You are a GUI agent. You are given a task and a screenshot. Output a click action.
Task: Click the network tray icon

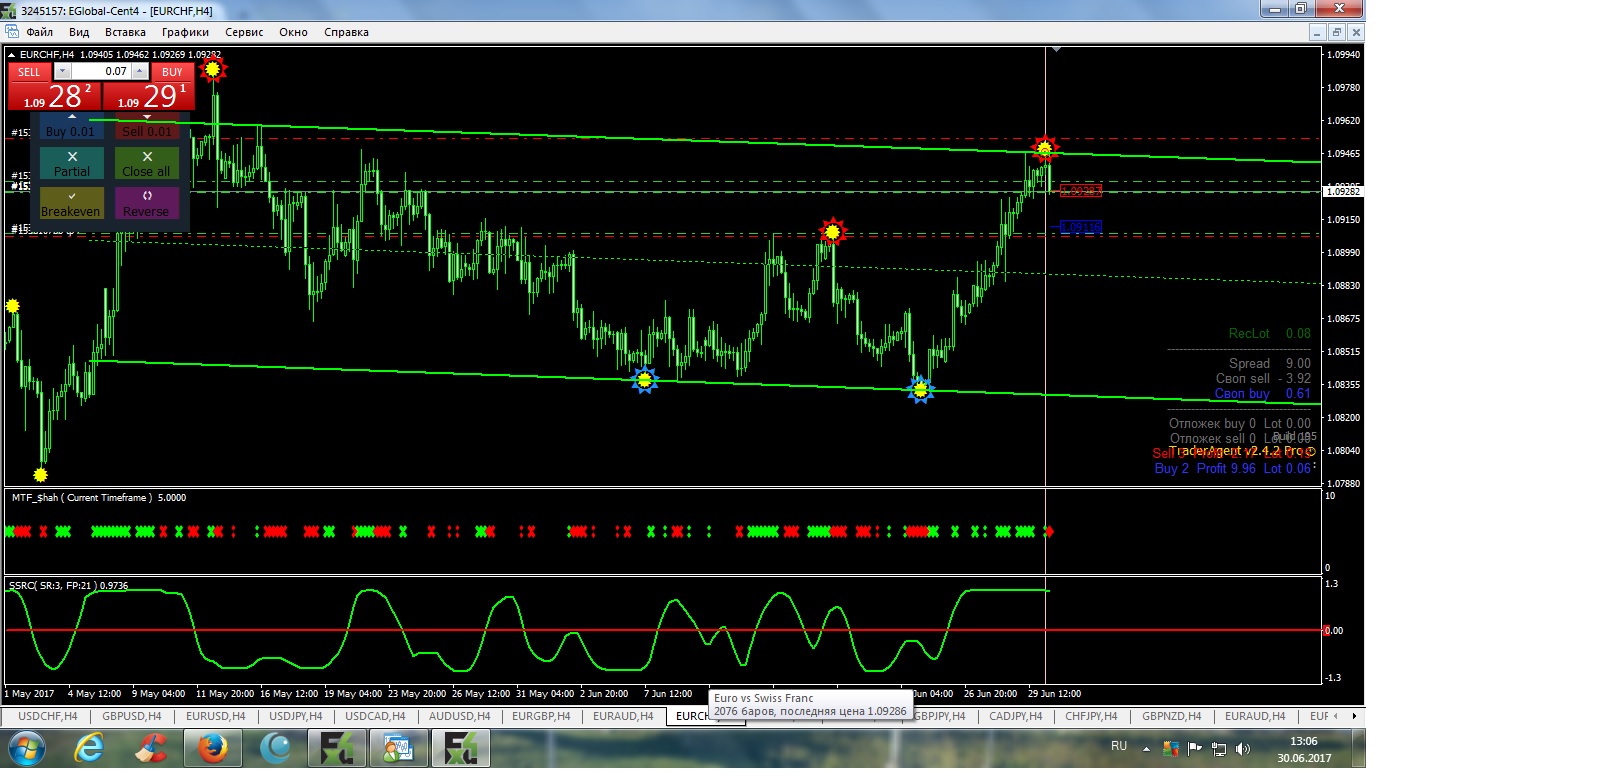pyautogui.click(x=1219, y=748)
